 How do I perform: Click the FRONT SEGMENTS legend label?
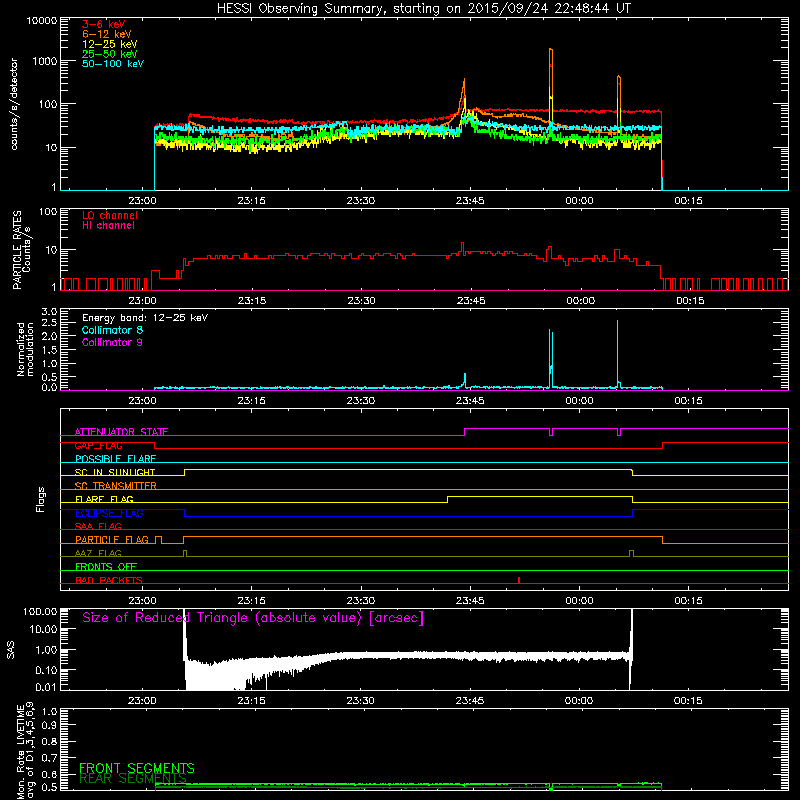137,768
